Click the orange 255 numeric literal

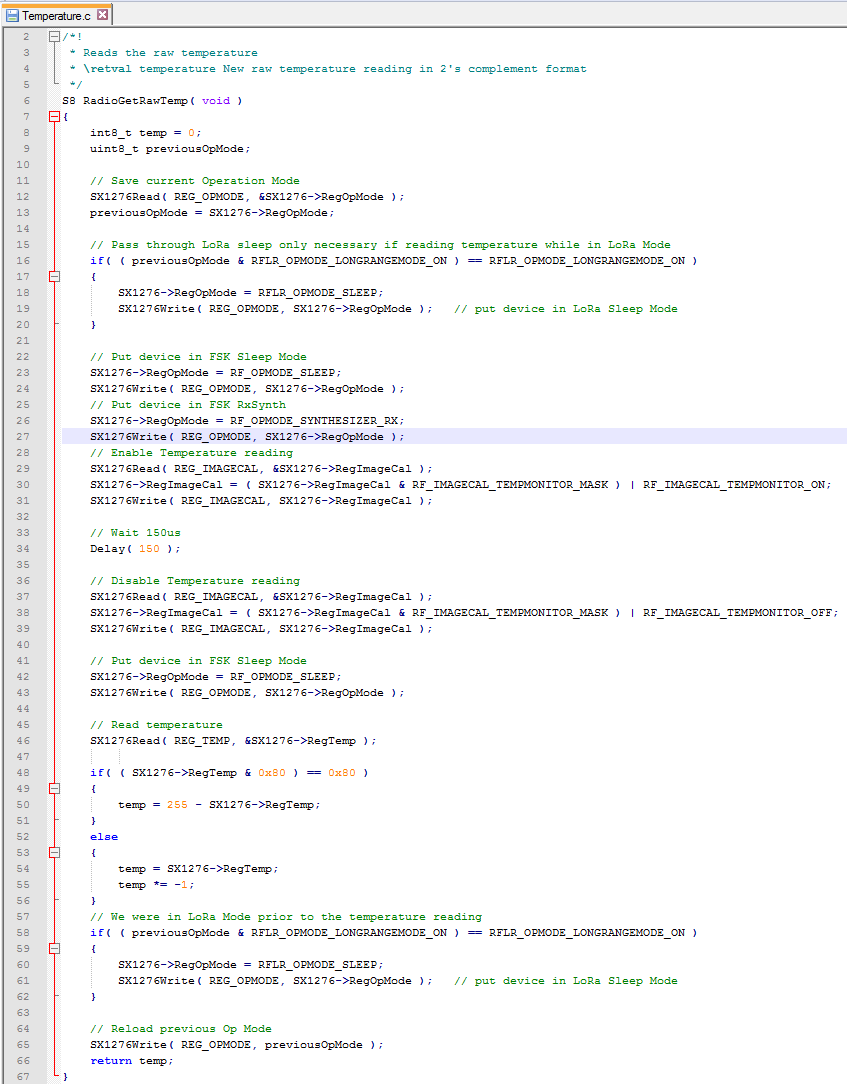(177, 805)
